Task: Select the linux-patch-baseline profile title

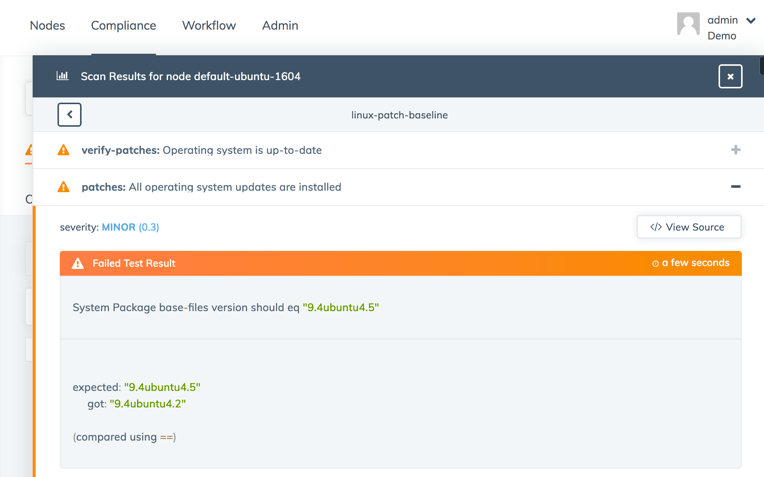Action: pyautogui.click(x=399, y=115)
